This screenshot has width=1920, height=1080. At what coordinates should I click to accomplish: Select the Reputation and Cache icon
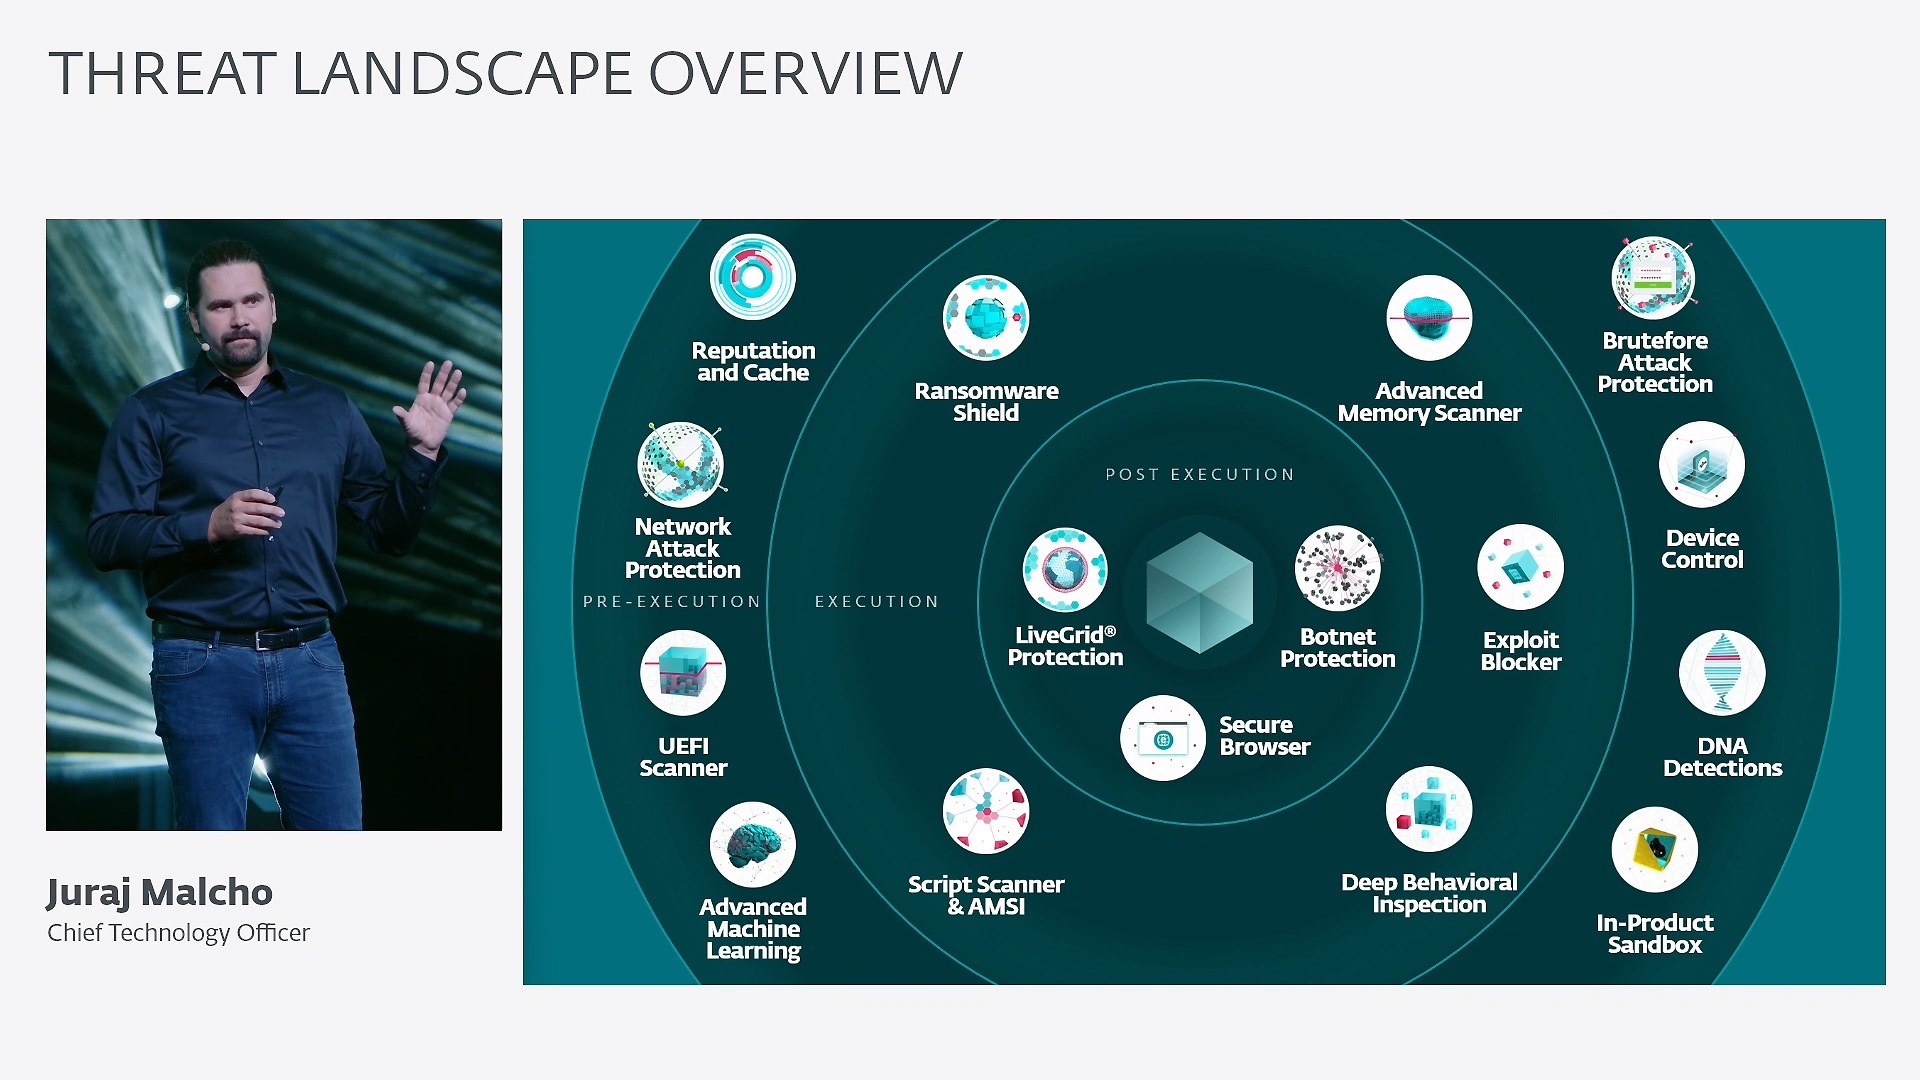coord(752,278)
